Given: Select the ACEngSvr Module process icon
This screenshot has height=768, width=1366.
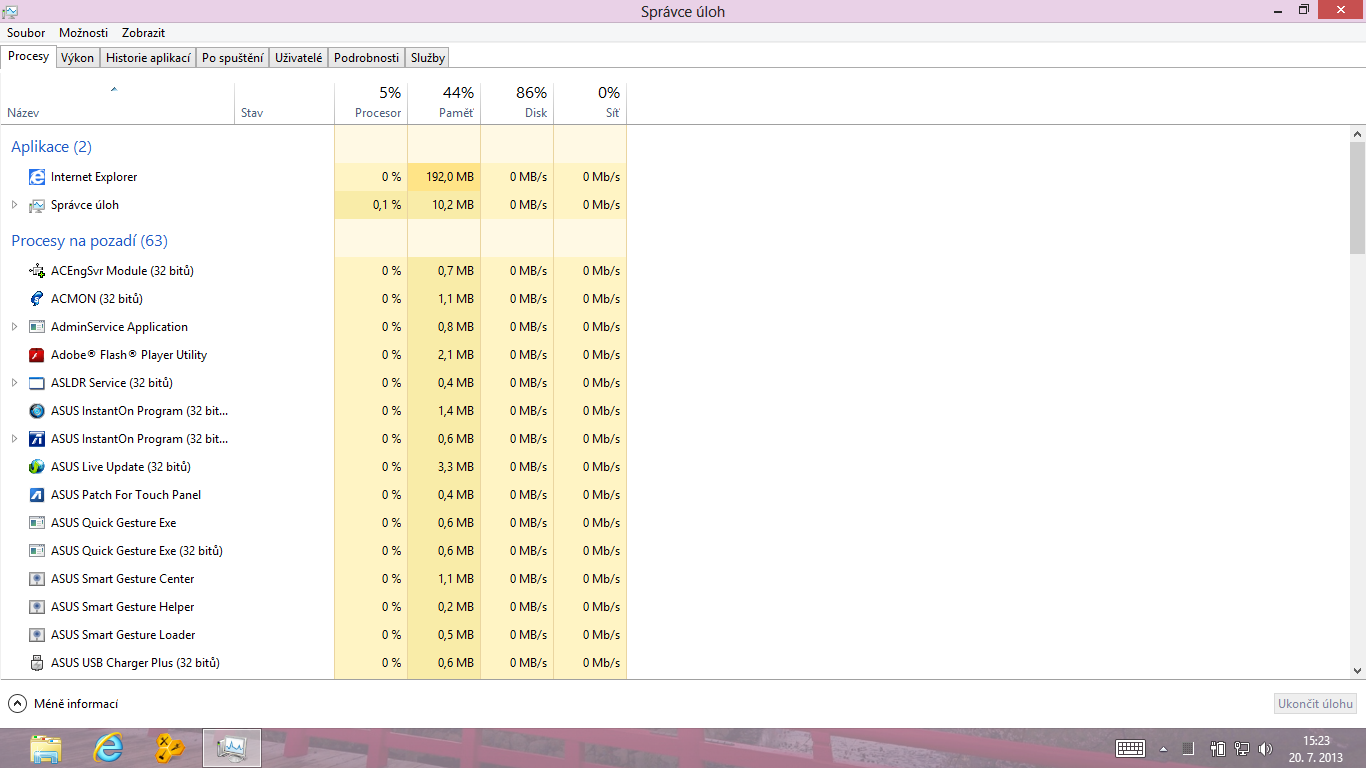Looking at the screenshot, I should pos(37,271).
